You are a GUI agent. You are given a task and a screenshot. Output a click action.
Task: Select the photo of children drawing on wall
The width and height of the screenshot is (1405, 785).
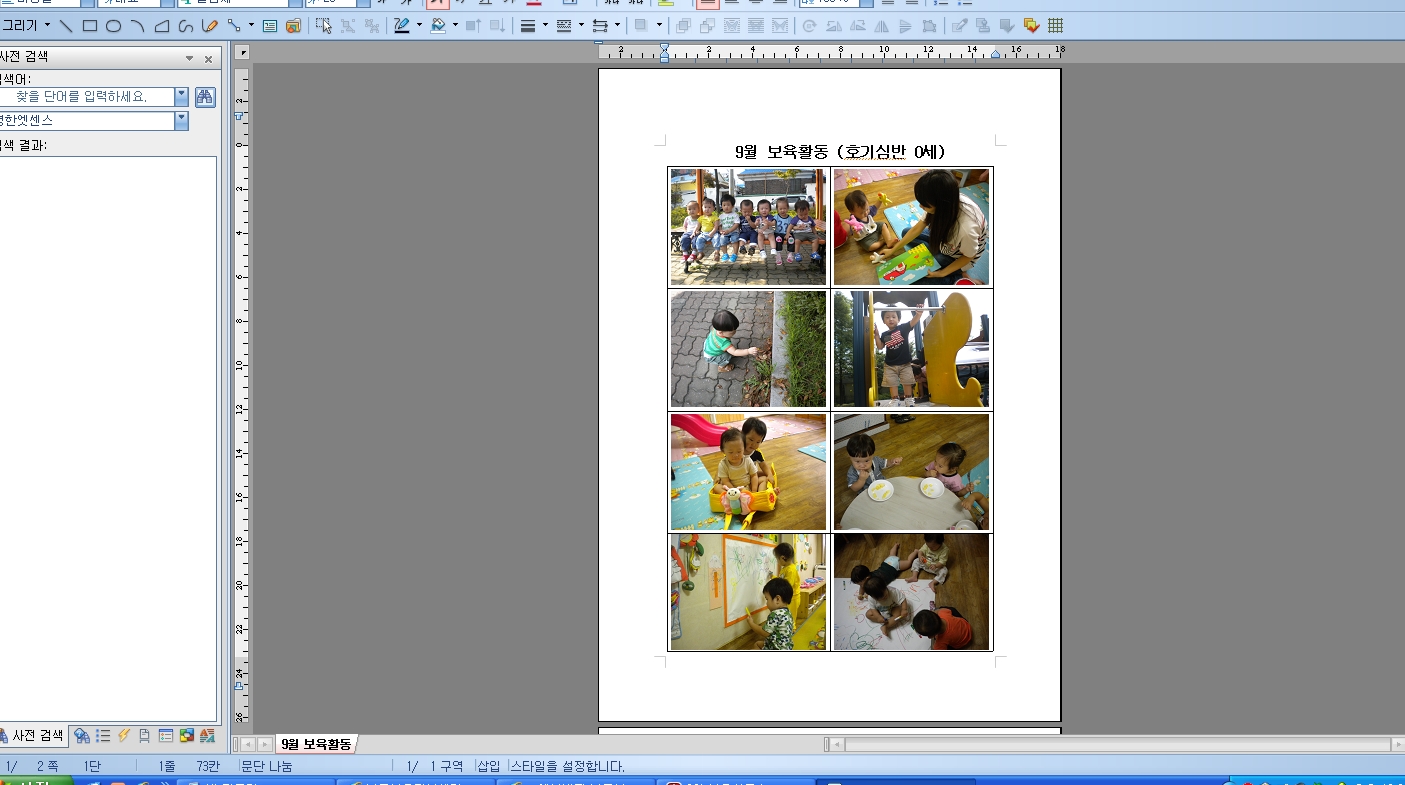[749, 591]
